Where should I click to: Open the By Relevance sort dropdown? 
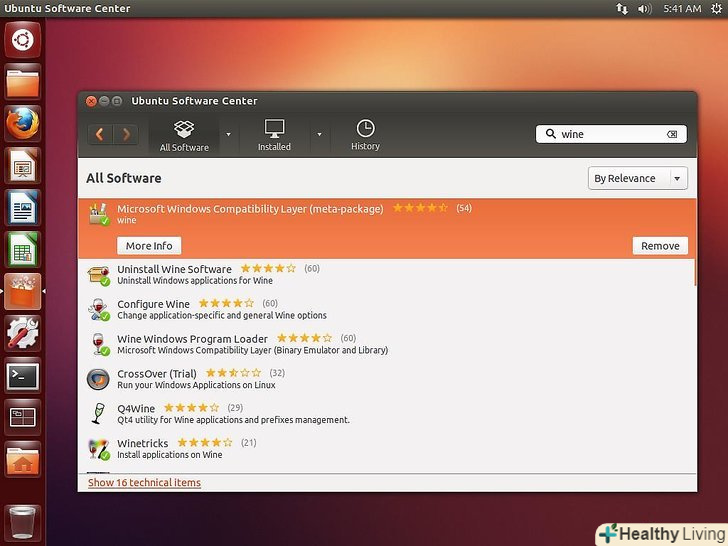[637, 178]
